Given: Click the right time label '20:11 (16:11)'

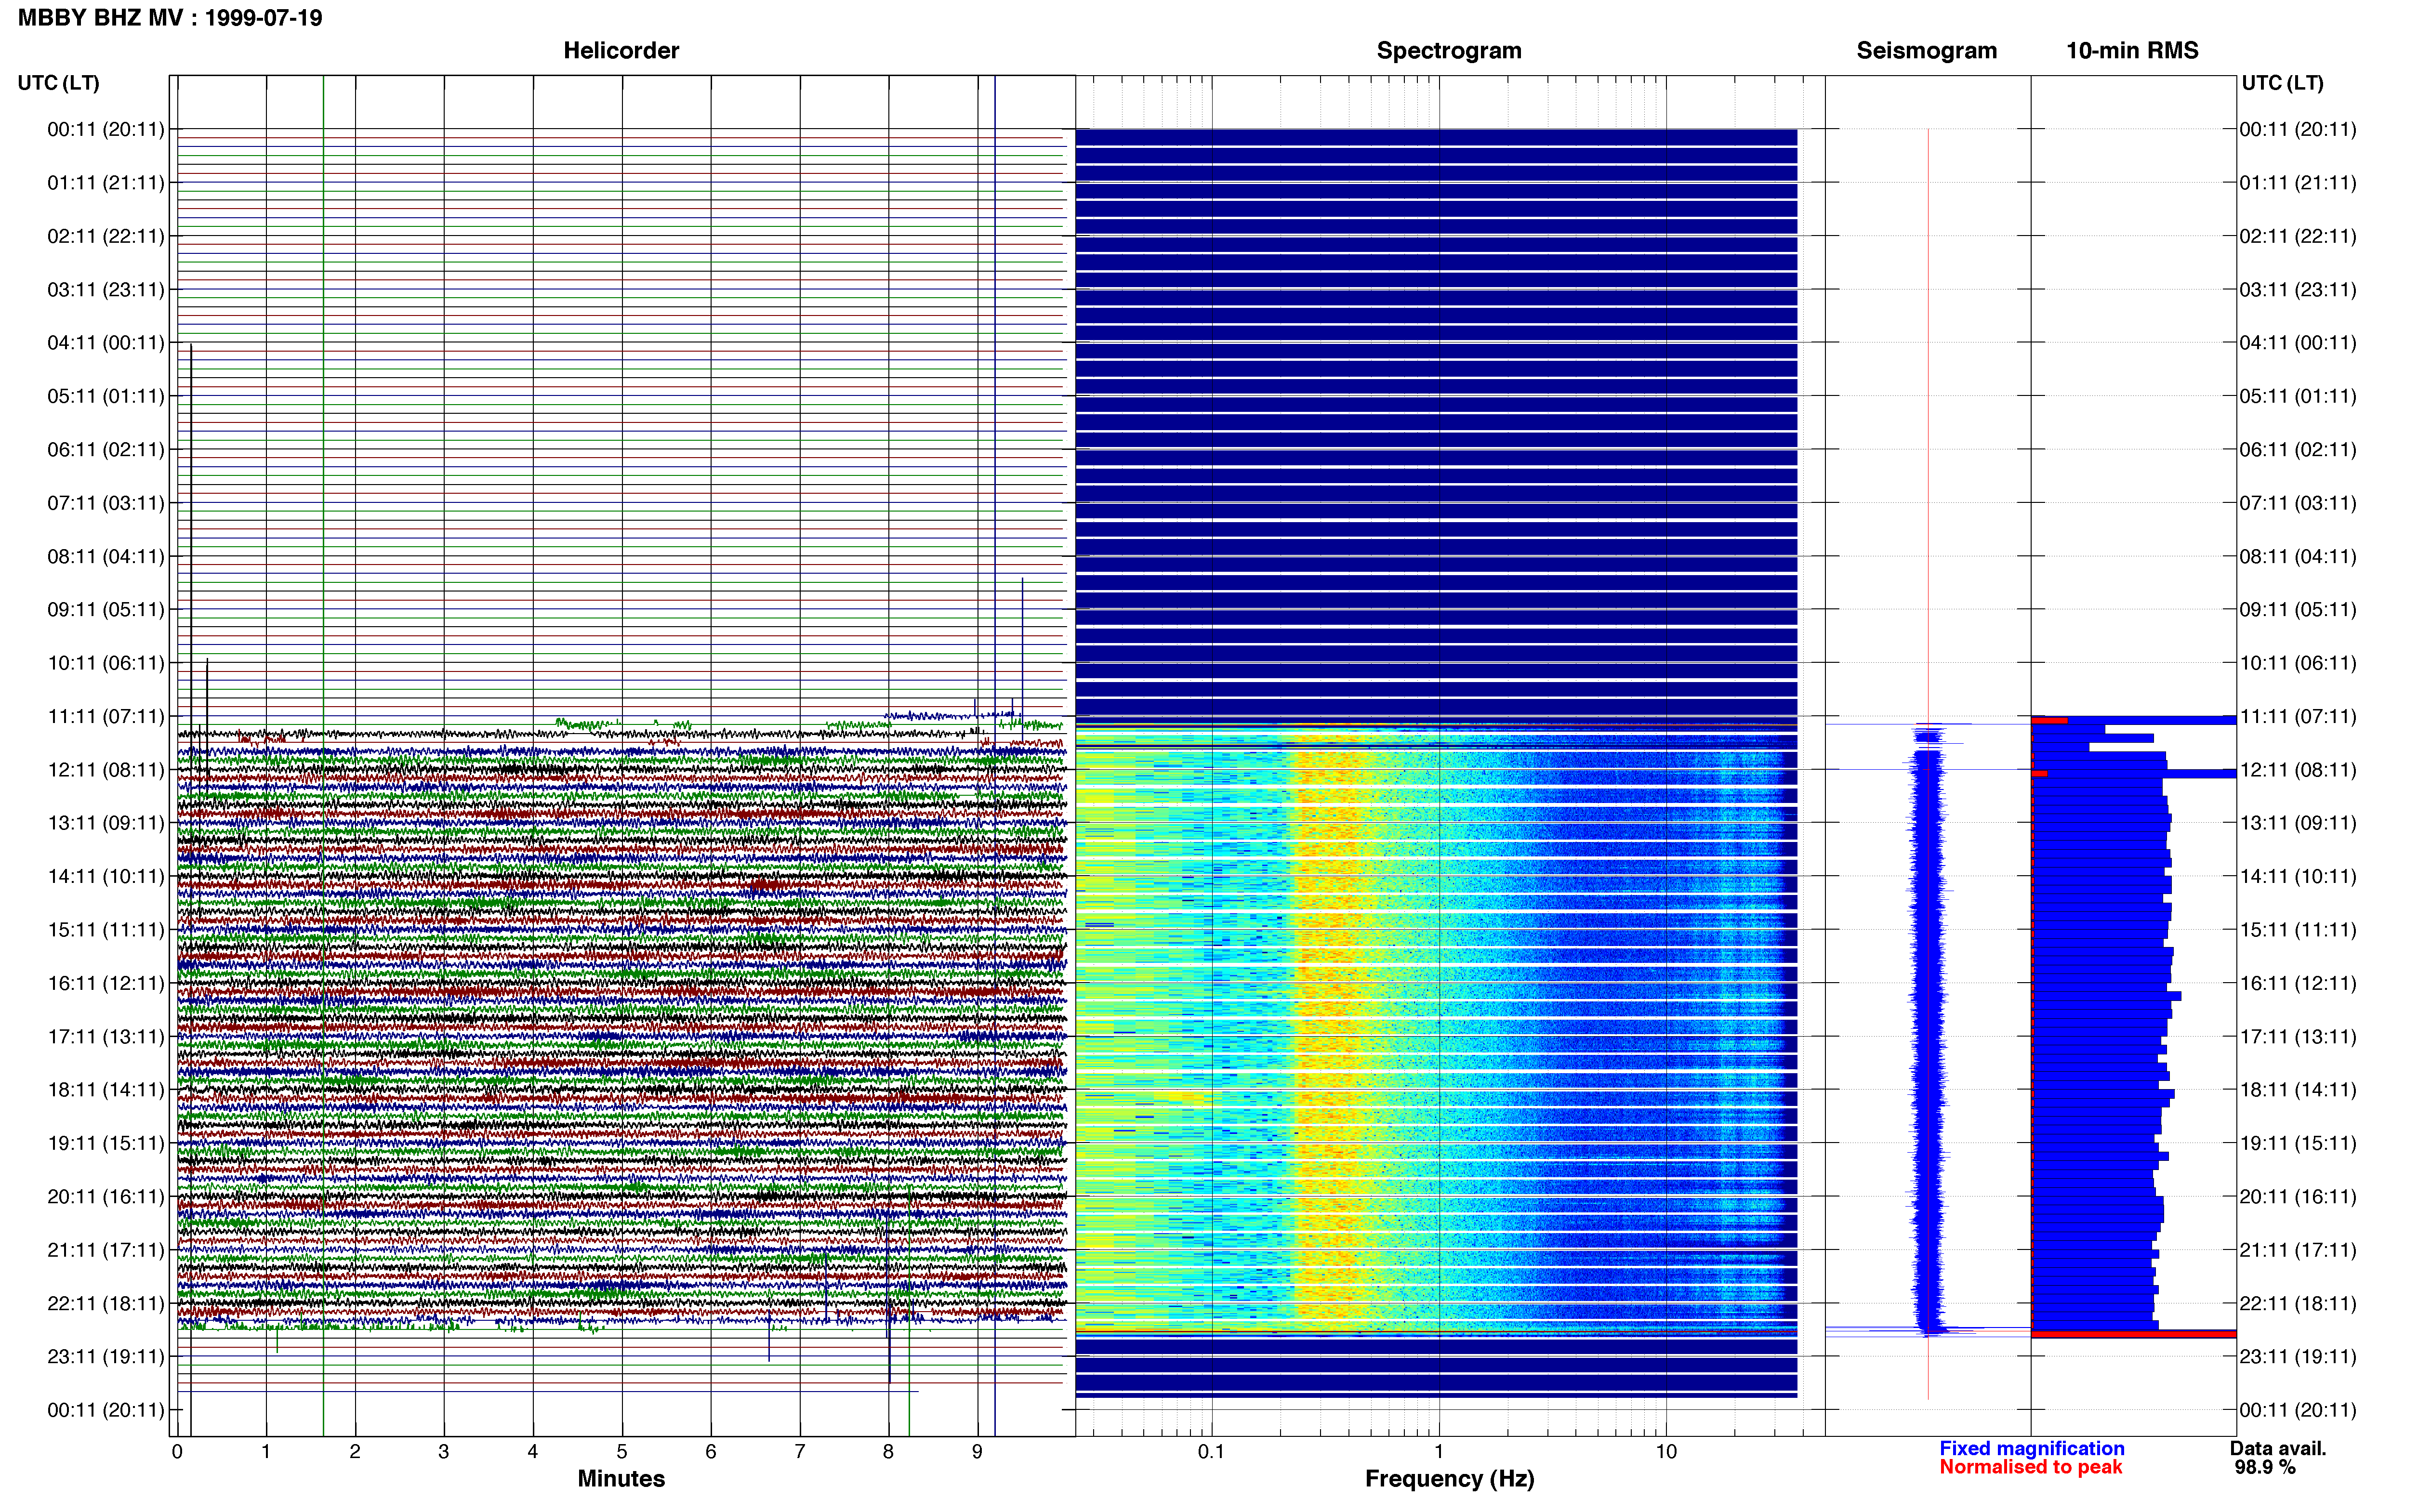Looking at the screenshot, I should [x=2298, y=1197].
